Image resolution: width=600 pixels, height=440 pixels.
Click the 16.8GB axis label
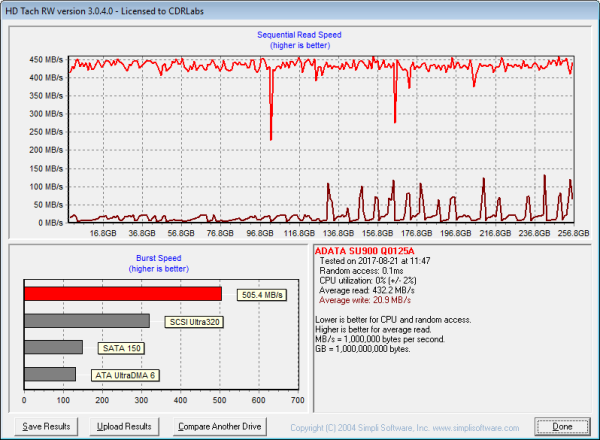(103, 233)
